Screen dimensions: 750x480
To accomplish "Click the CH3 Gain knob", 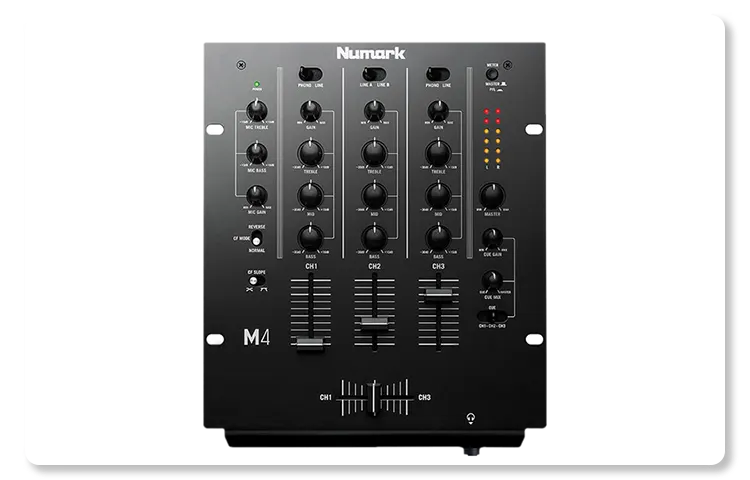I will (x=438, y=111).
